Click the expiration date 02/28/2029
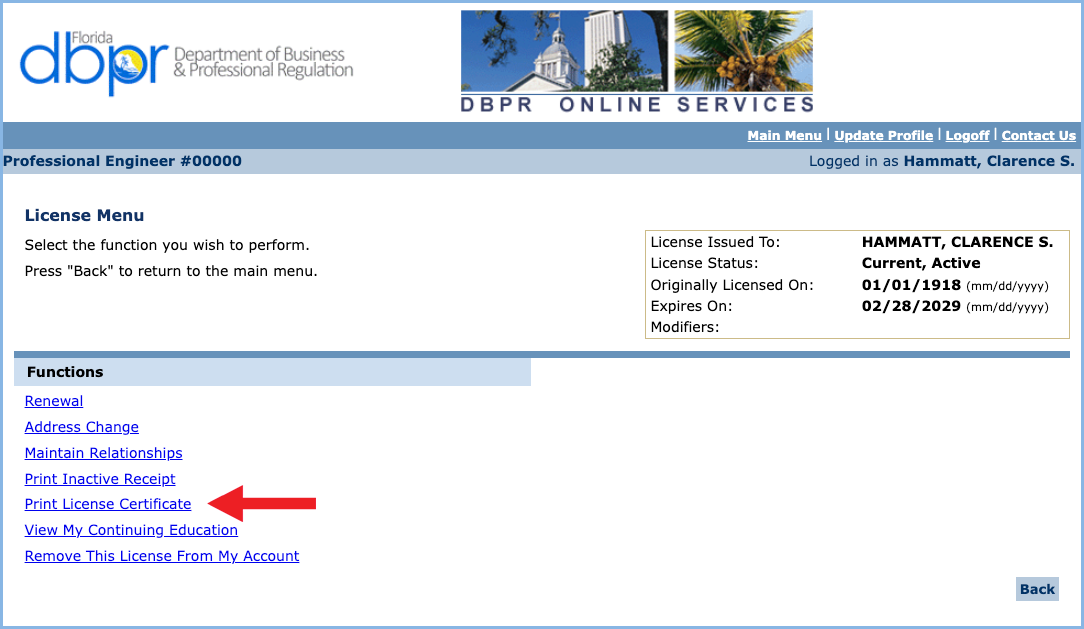1084x629 pixels. (x=911, y=306)
